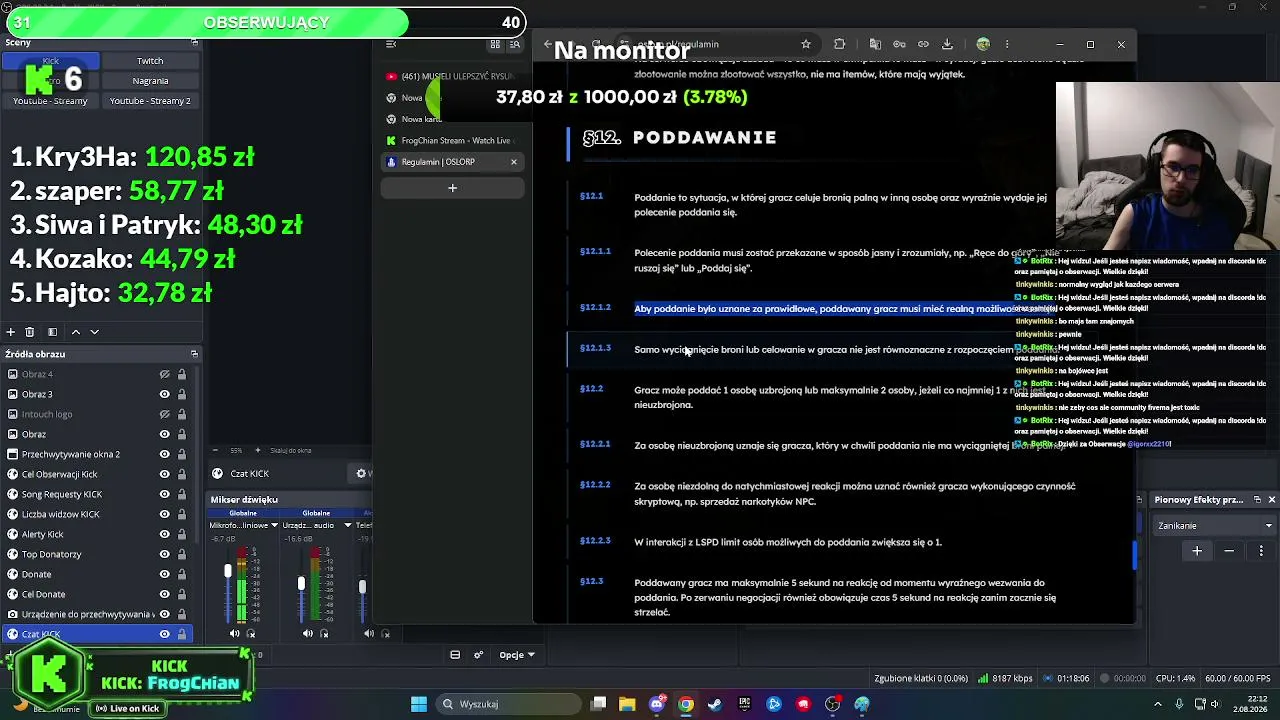Select the Nagrania scene
This screenshot has height=720, width=1280.
150,81
